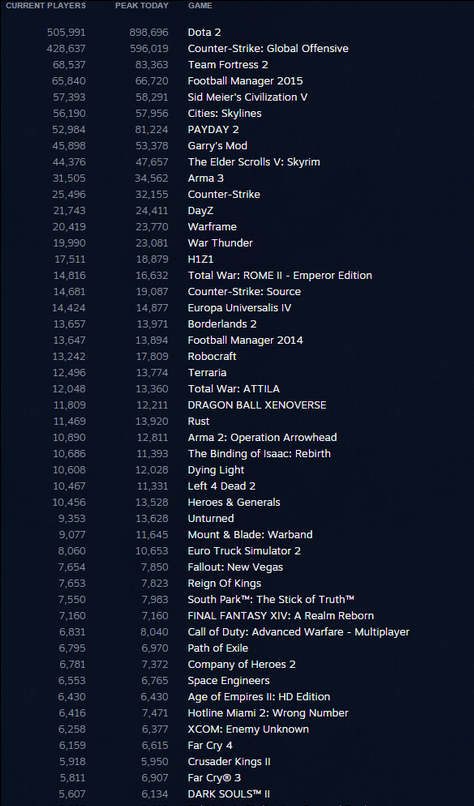Open Space Engineers entry
Screen dimensions: 474x806
pos(229,680)
